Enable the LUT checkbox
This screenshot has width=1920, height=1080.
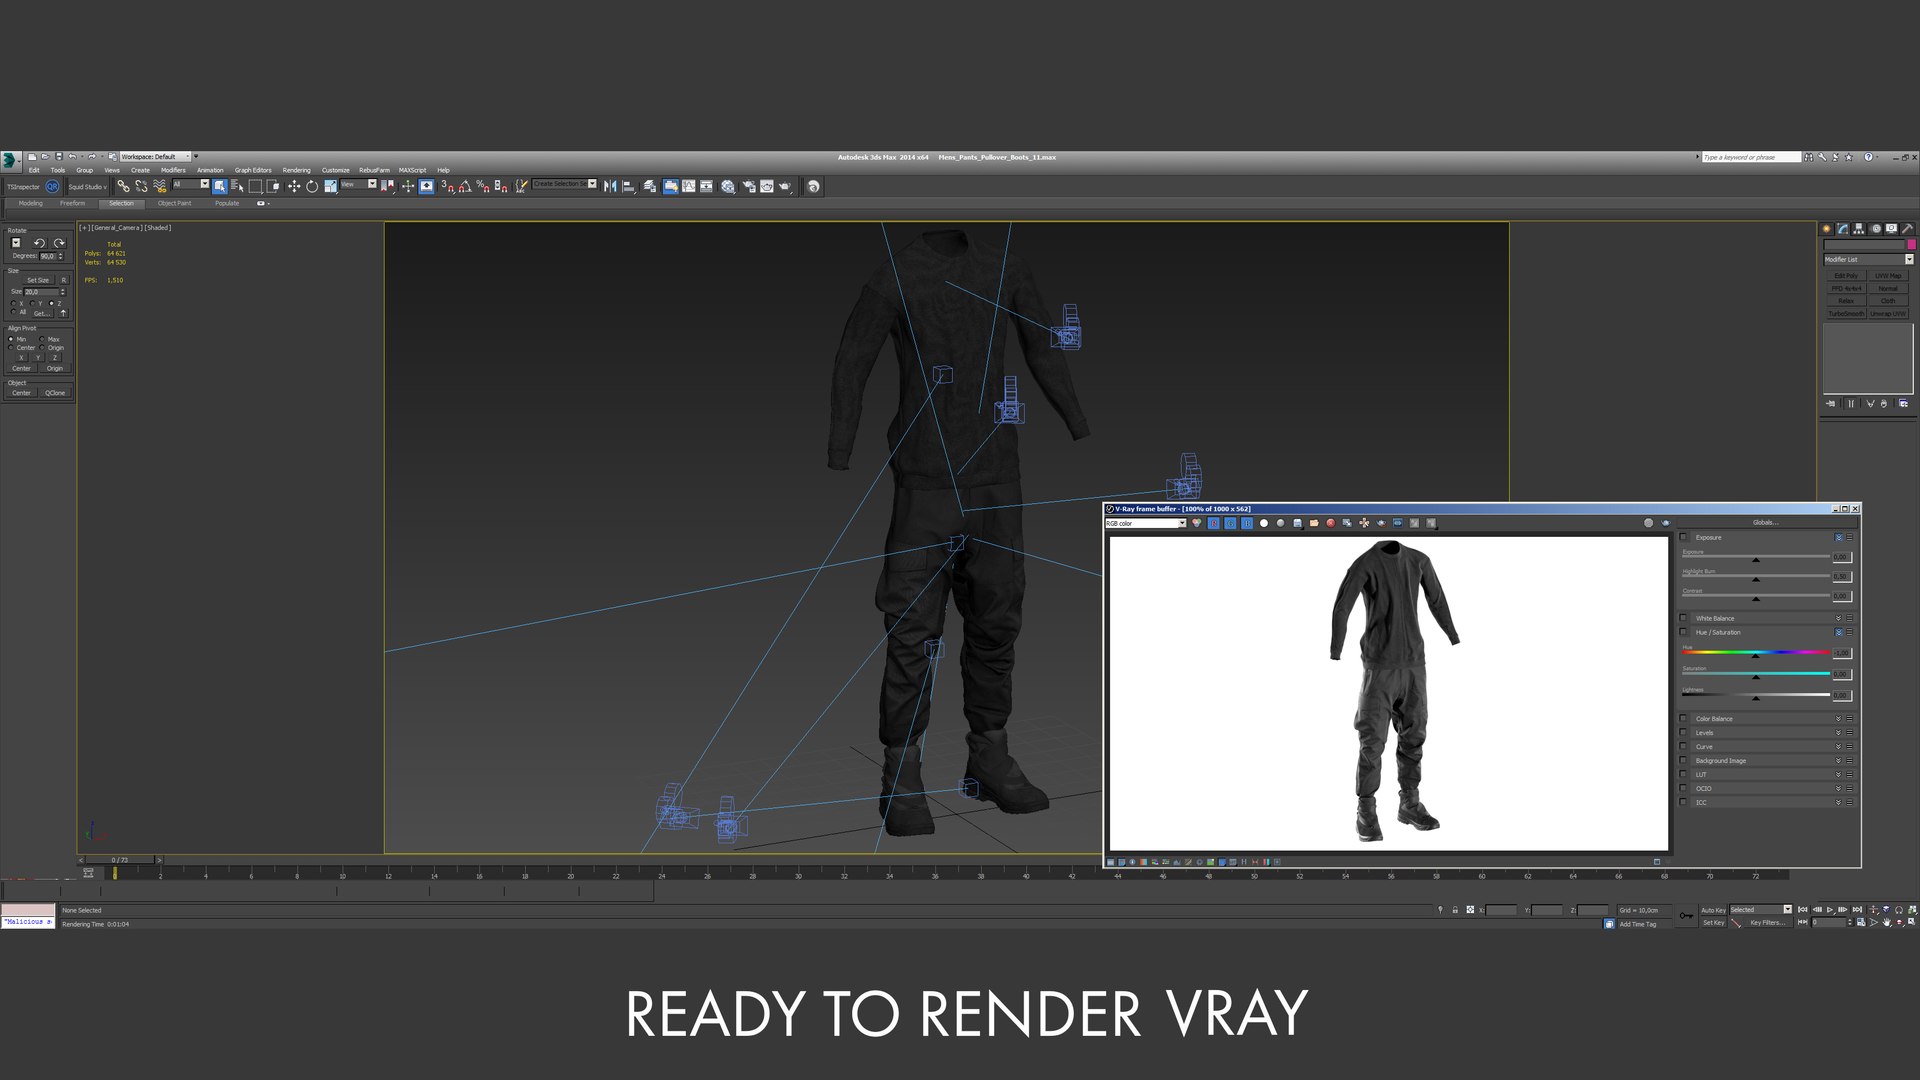coord(1683,774)
